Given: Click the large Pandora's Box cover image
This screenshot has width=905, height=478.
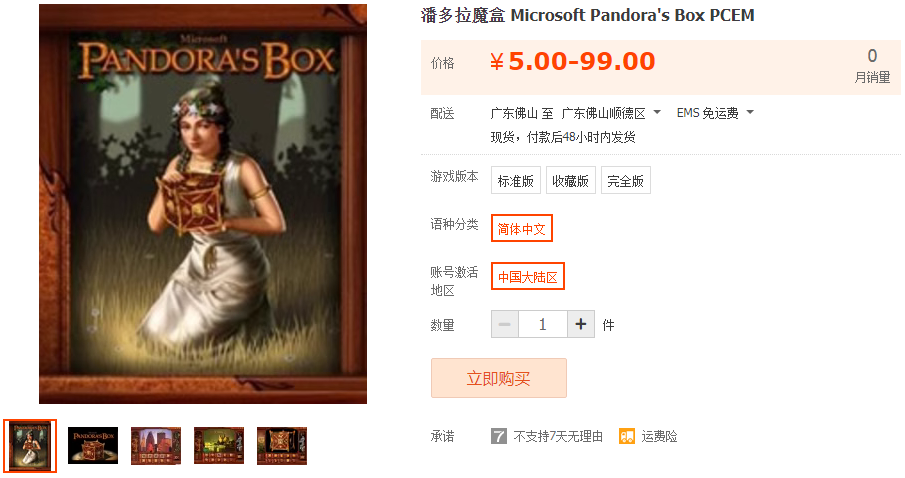Looking at the screenshot, I should [203, 204].
